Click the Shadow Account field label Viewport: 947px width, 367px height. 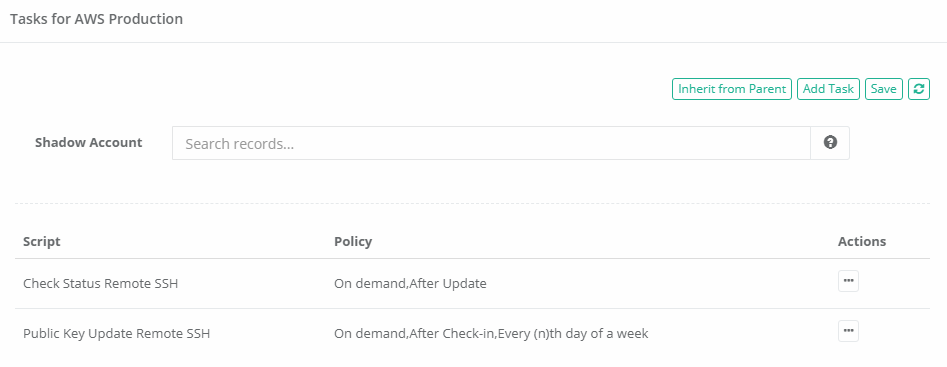coord(89,142)
